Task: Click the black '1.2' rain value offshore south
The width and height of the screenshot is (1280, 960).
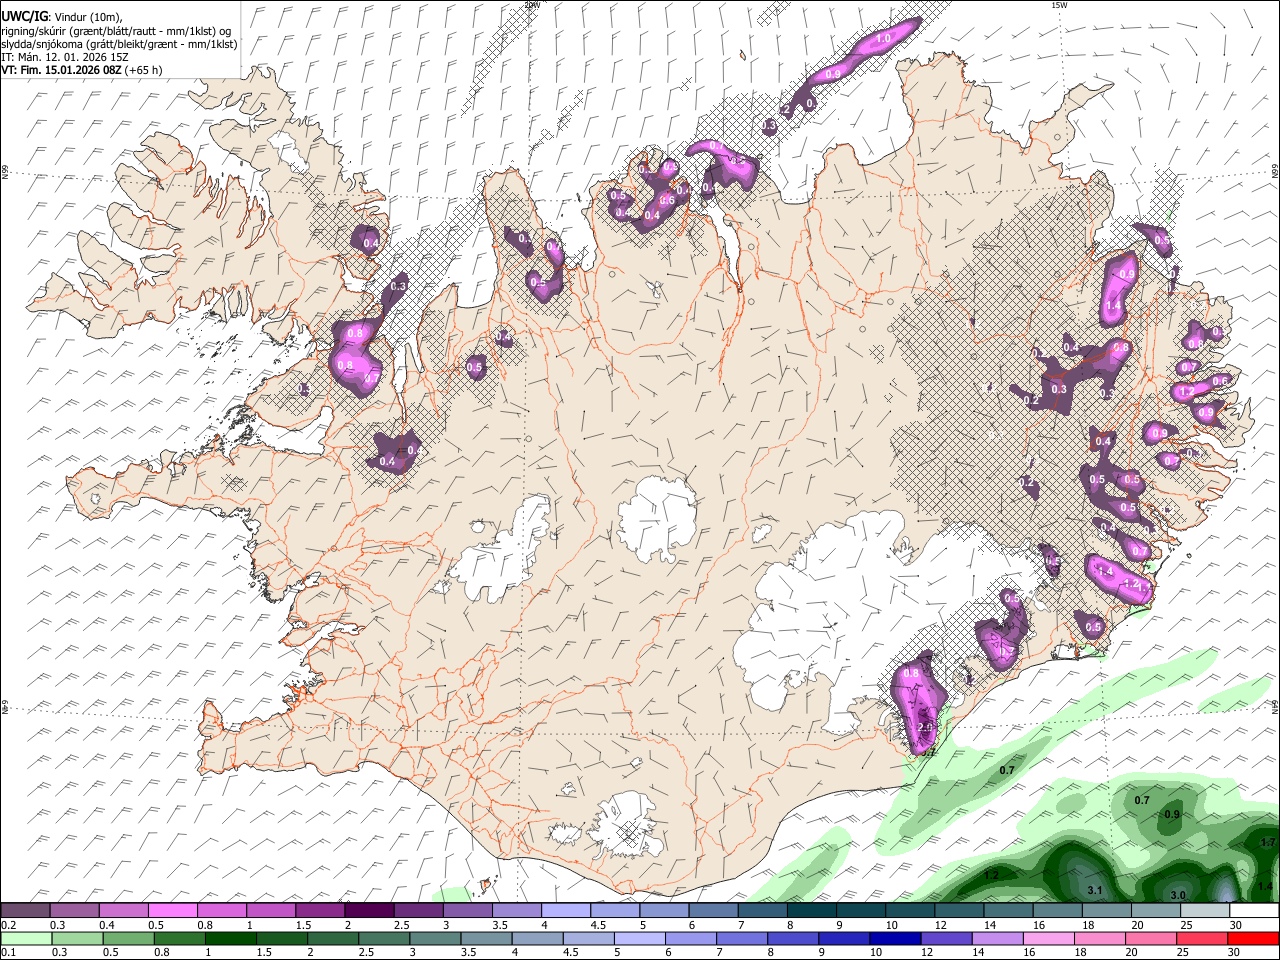Action: pyautogui.click(x=991, y=875)
